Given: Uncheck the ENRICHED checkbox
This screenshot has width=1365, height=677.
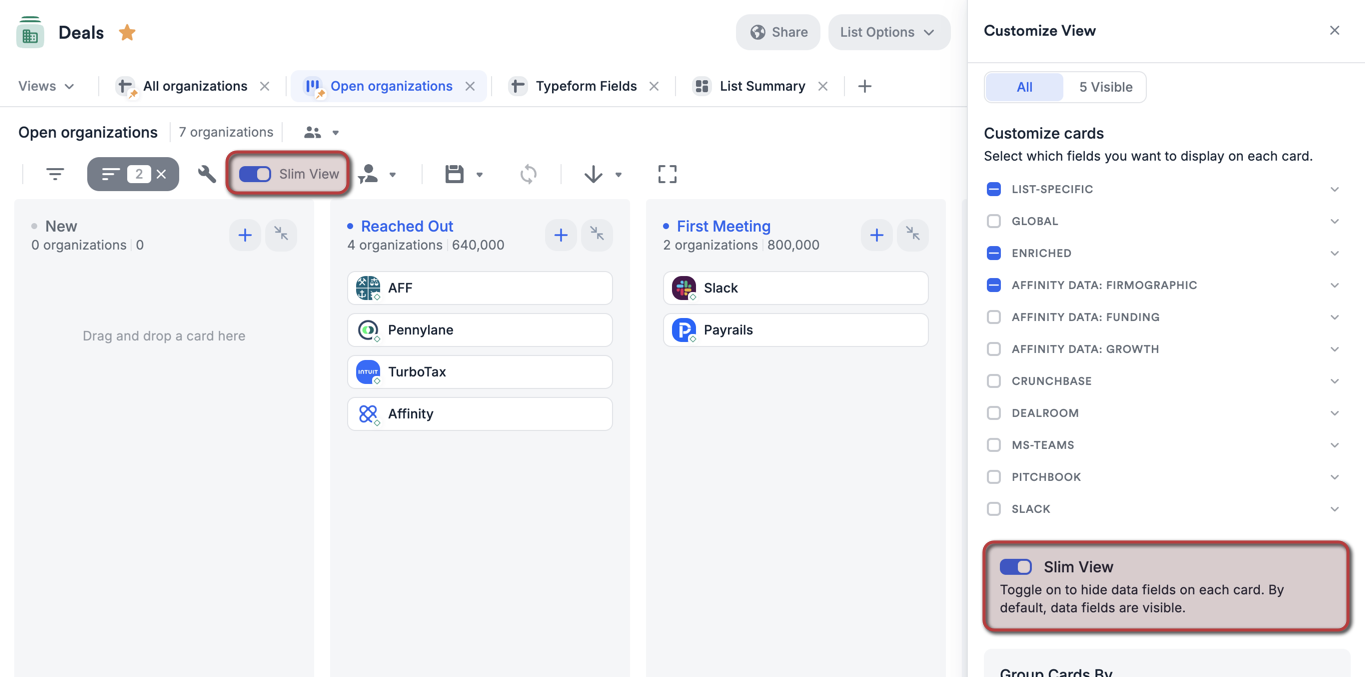Looking at the screenshot, I should (x=993, y=252).
